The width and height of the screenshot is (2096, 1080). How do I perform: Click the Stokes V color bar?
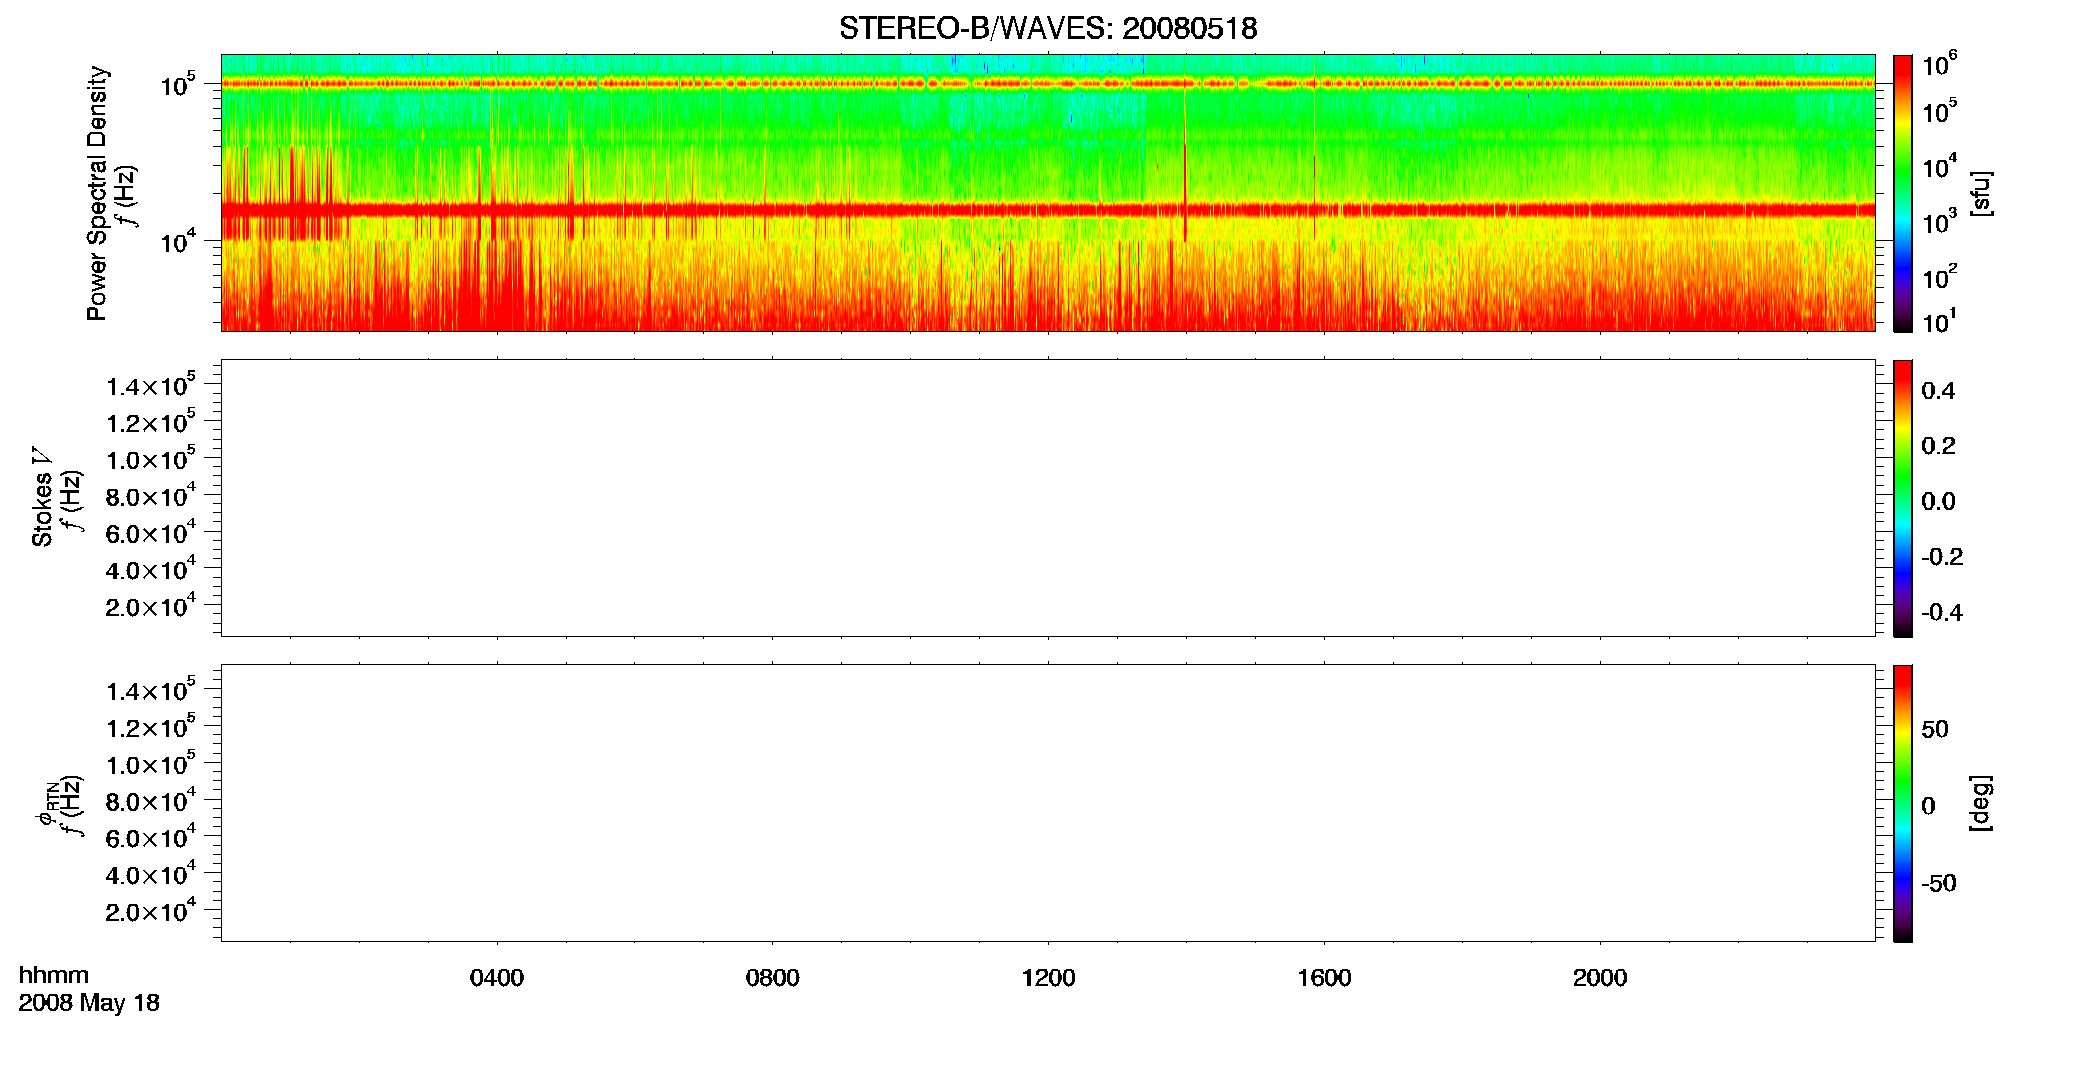point(1903,498)
